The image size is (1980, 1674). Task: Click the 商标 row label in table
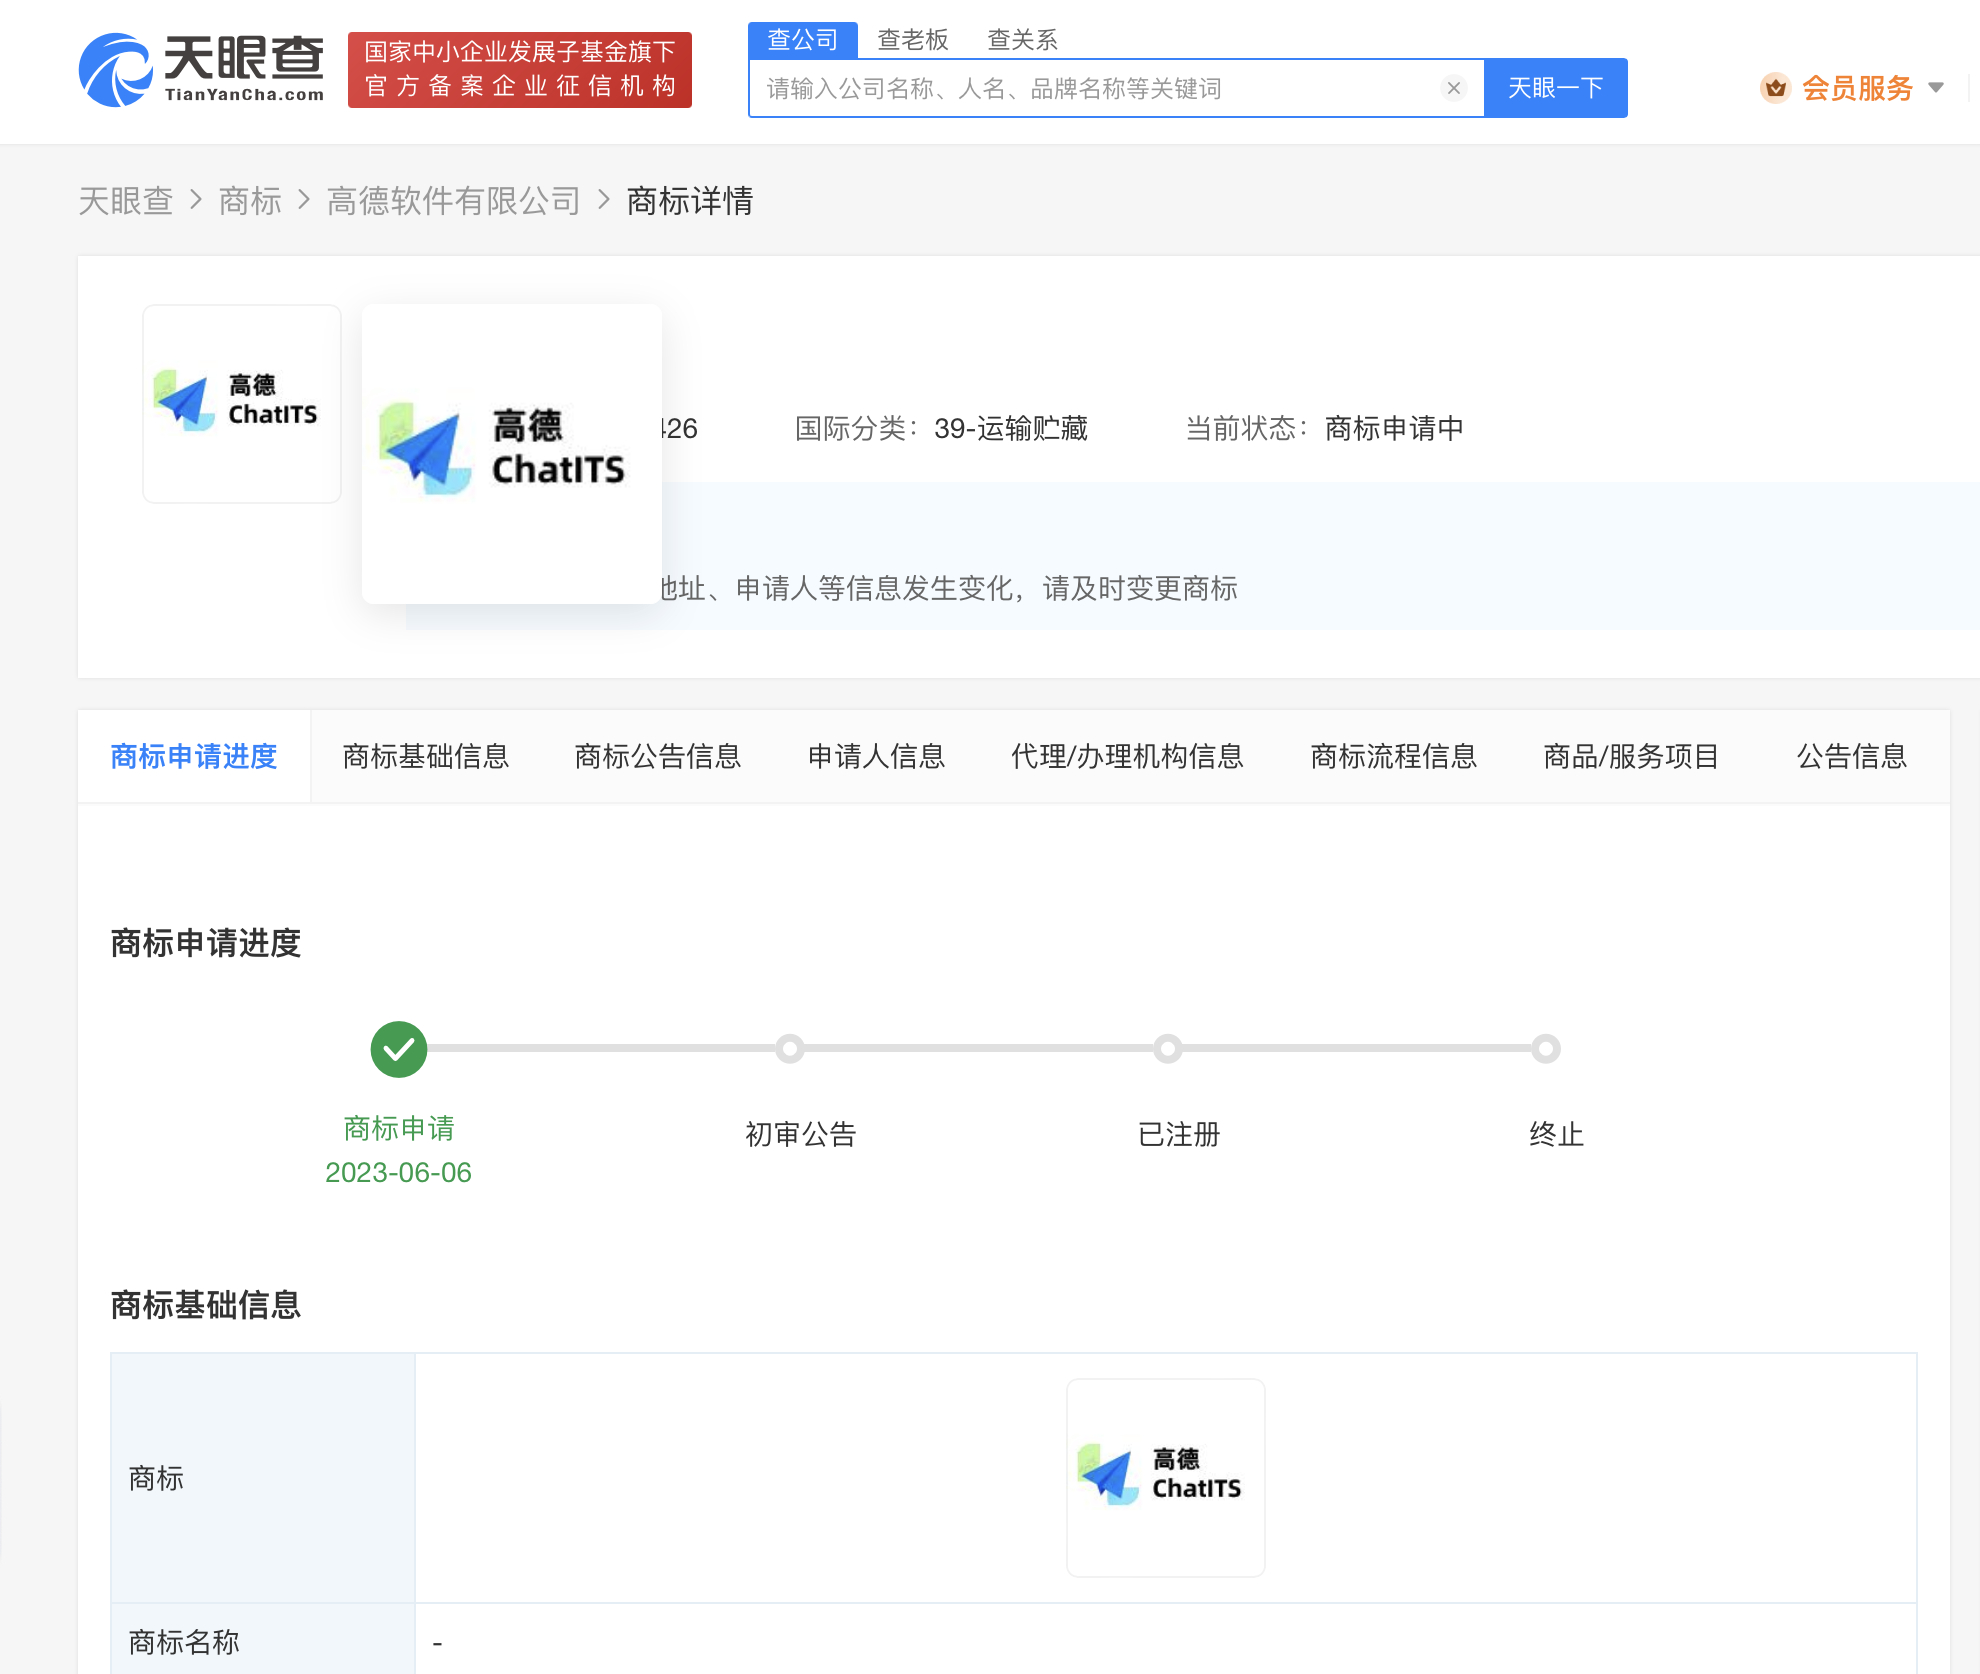point(156,1478)
